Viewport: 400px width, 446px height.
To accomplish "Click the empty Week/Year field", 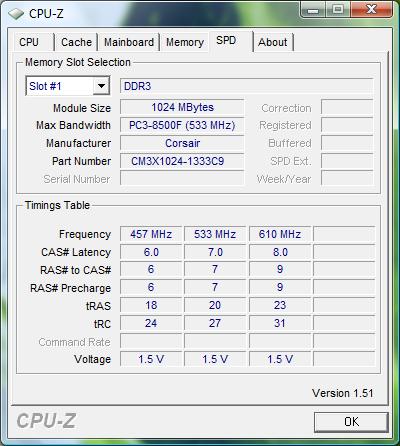I will tap(347, 179).
